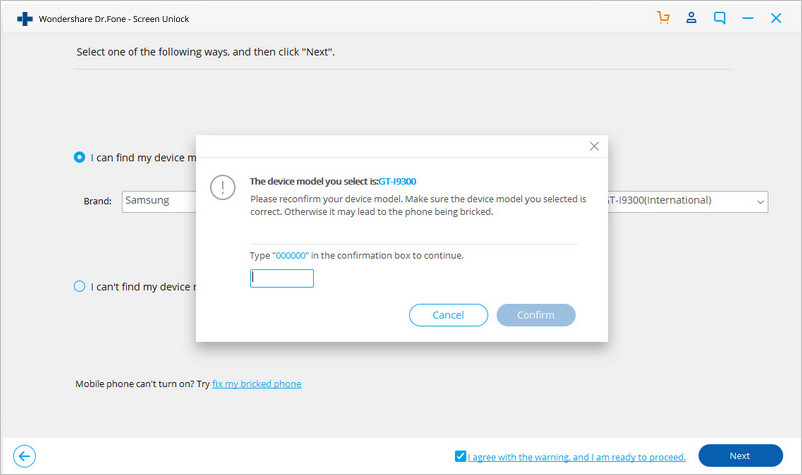
Task: Close the device model confirmation dialog
Action: coord(594,146)
